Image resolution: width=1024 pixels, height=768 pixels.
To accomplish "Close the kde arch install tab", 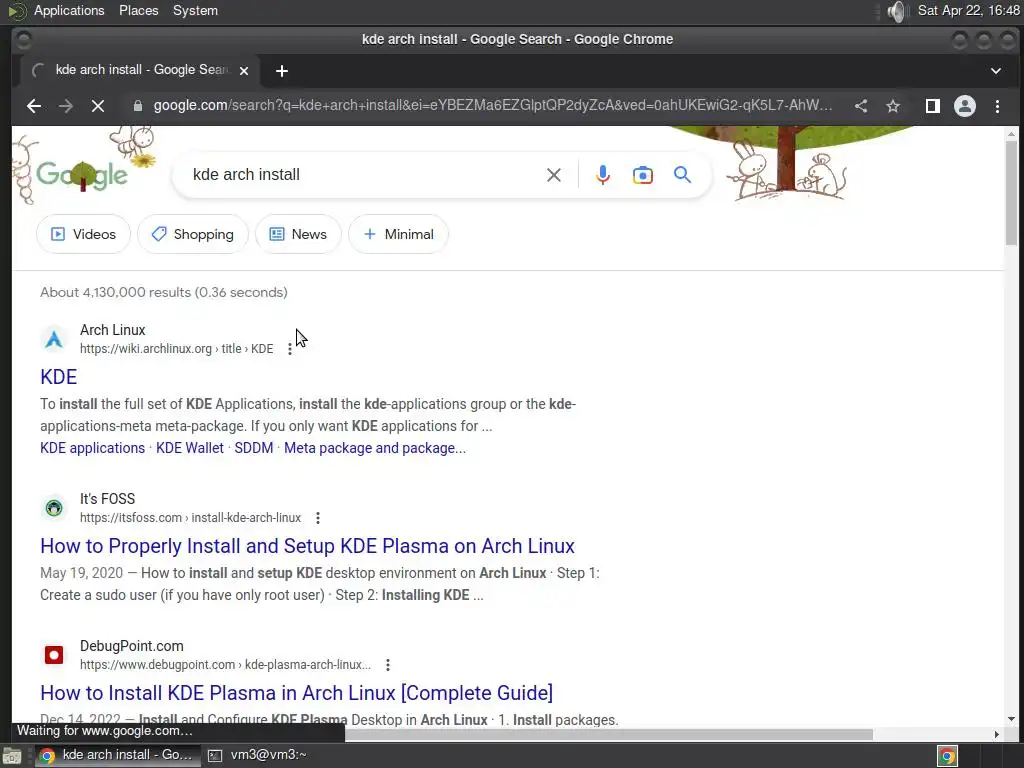I will click(244, 71).
